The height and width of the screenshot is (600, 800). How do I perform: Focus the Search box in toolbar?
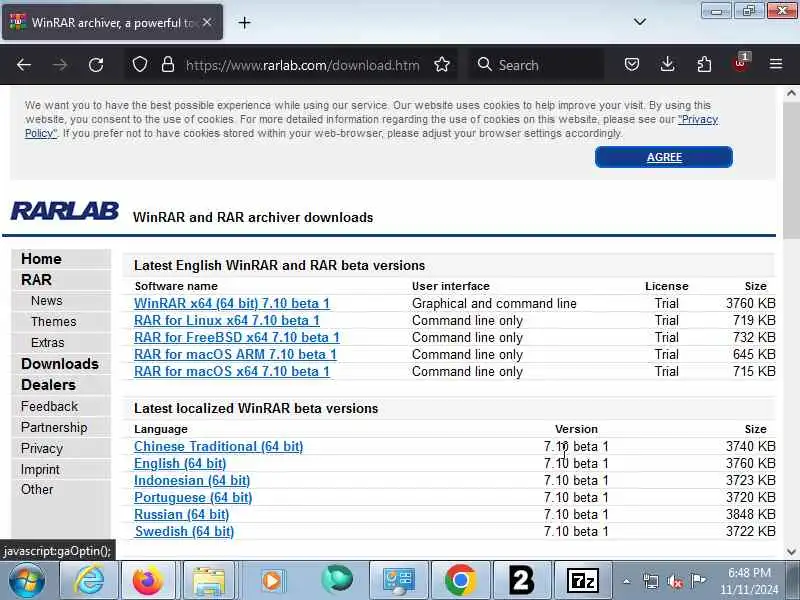[x=537, y=65]
